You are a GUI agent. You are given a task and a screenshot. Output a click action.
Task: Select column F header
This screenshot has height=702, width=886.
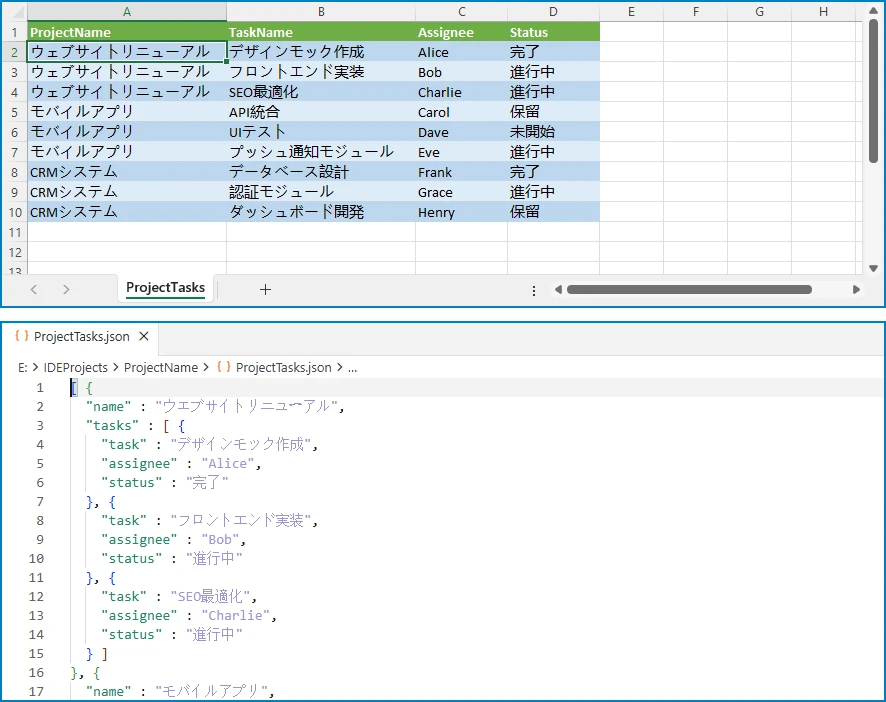[696, 12]
